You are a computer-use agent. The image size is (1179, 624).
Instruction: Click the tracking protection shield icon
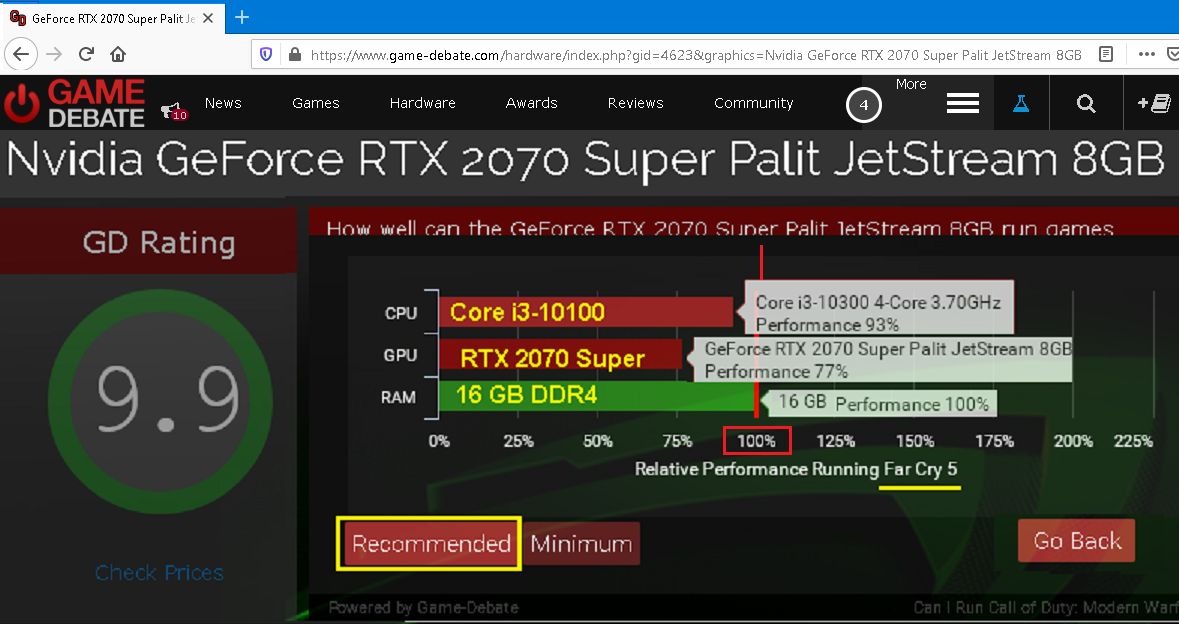(265, 54)
